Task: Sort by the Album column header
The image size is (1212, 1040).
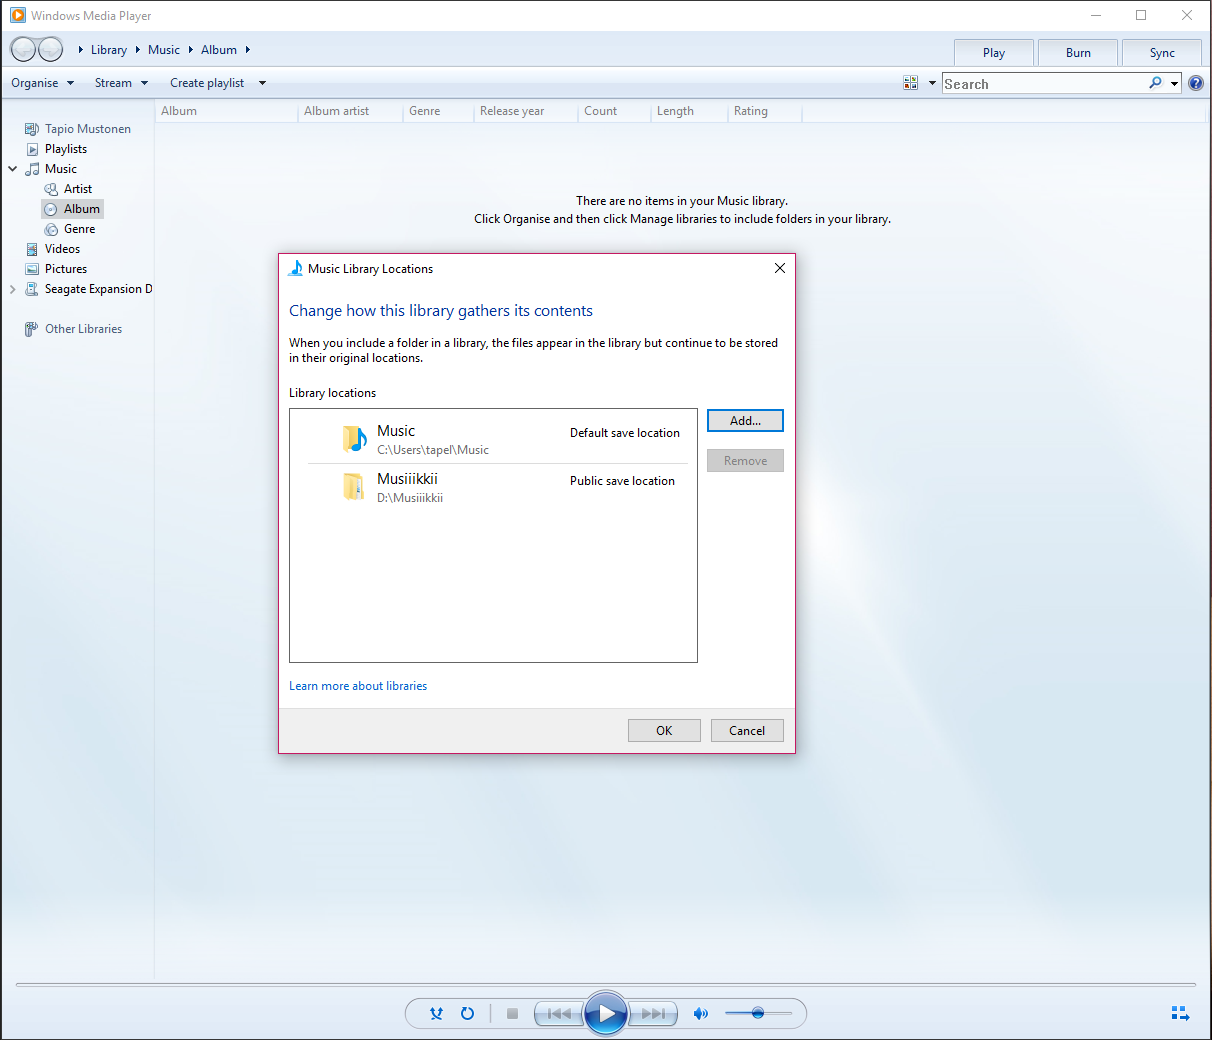Action: click(227, 111)
